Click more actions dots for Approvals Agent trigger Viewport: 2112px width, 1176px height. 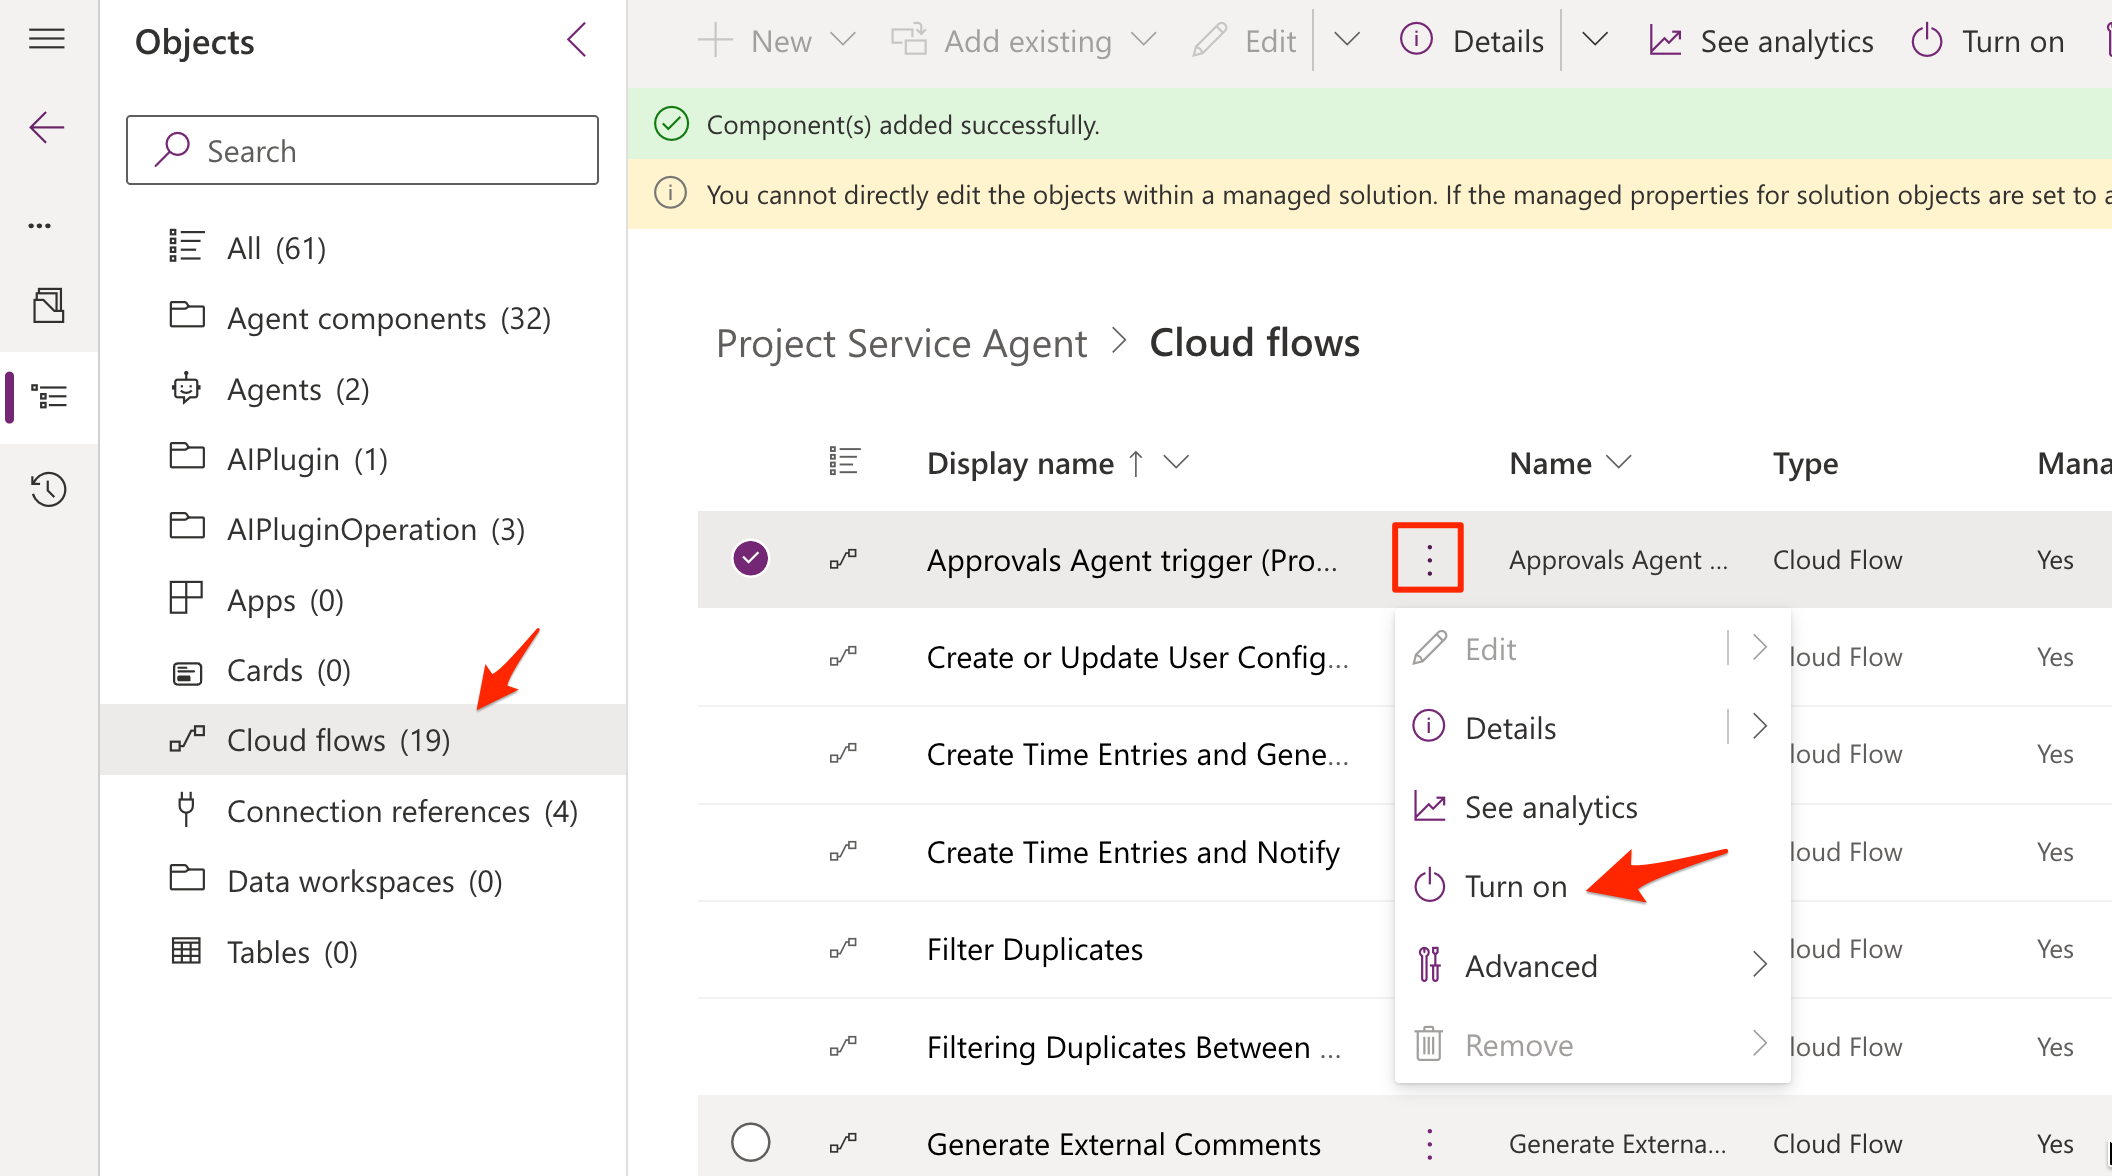click(x=1429, y=559)
